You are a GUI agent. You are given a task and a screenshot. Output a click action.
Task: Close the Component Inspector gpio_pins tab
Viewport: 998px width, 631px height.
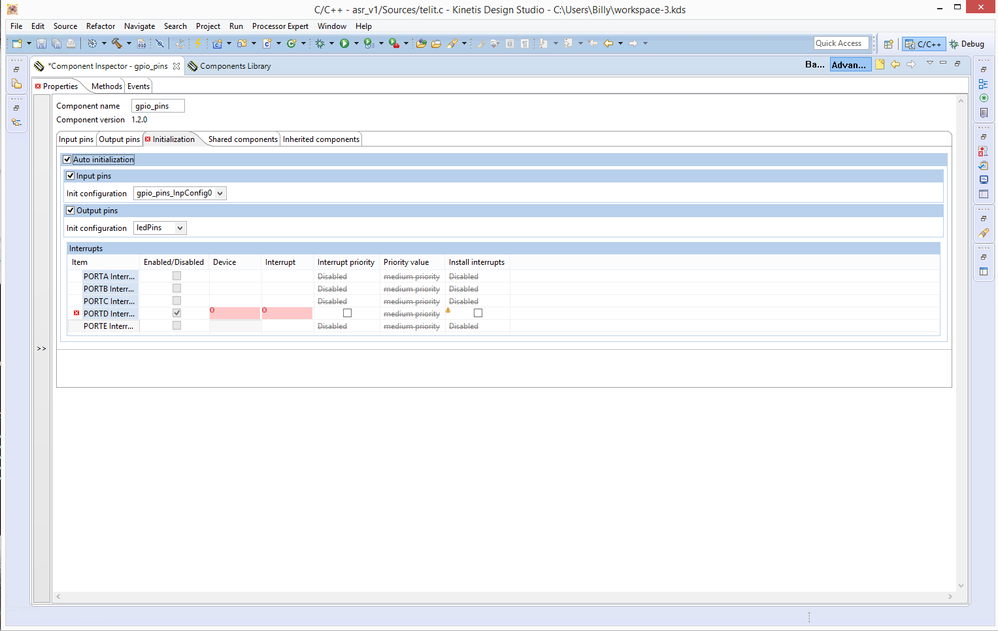click(x=176, y=66)
